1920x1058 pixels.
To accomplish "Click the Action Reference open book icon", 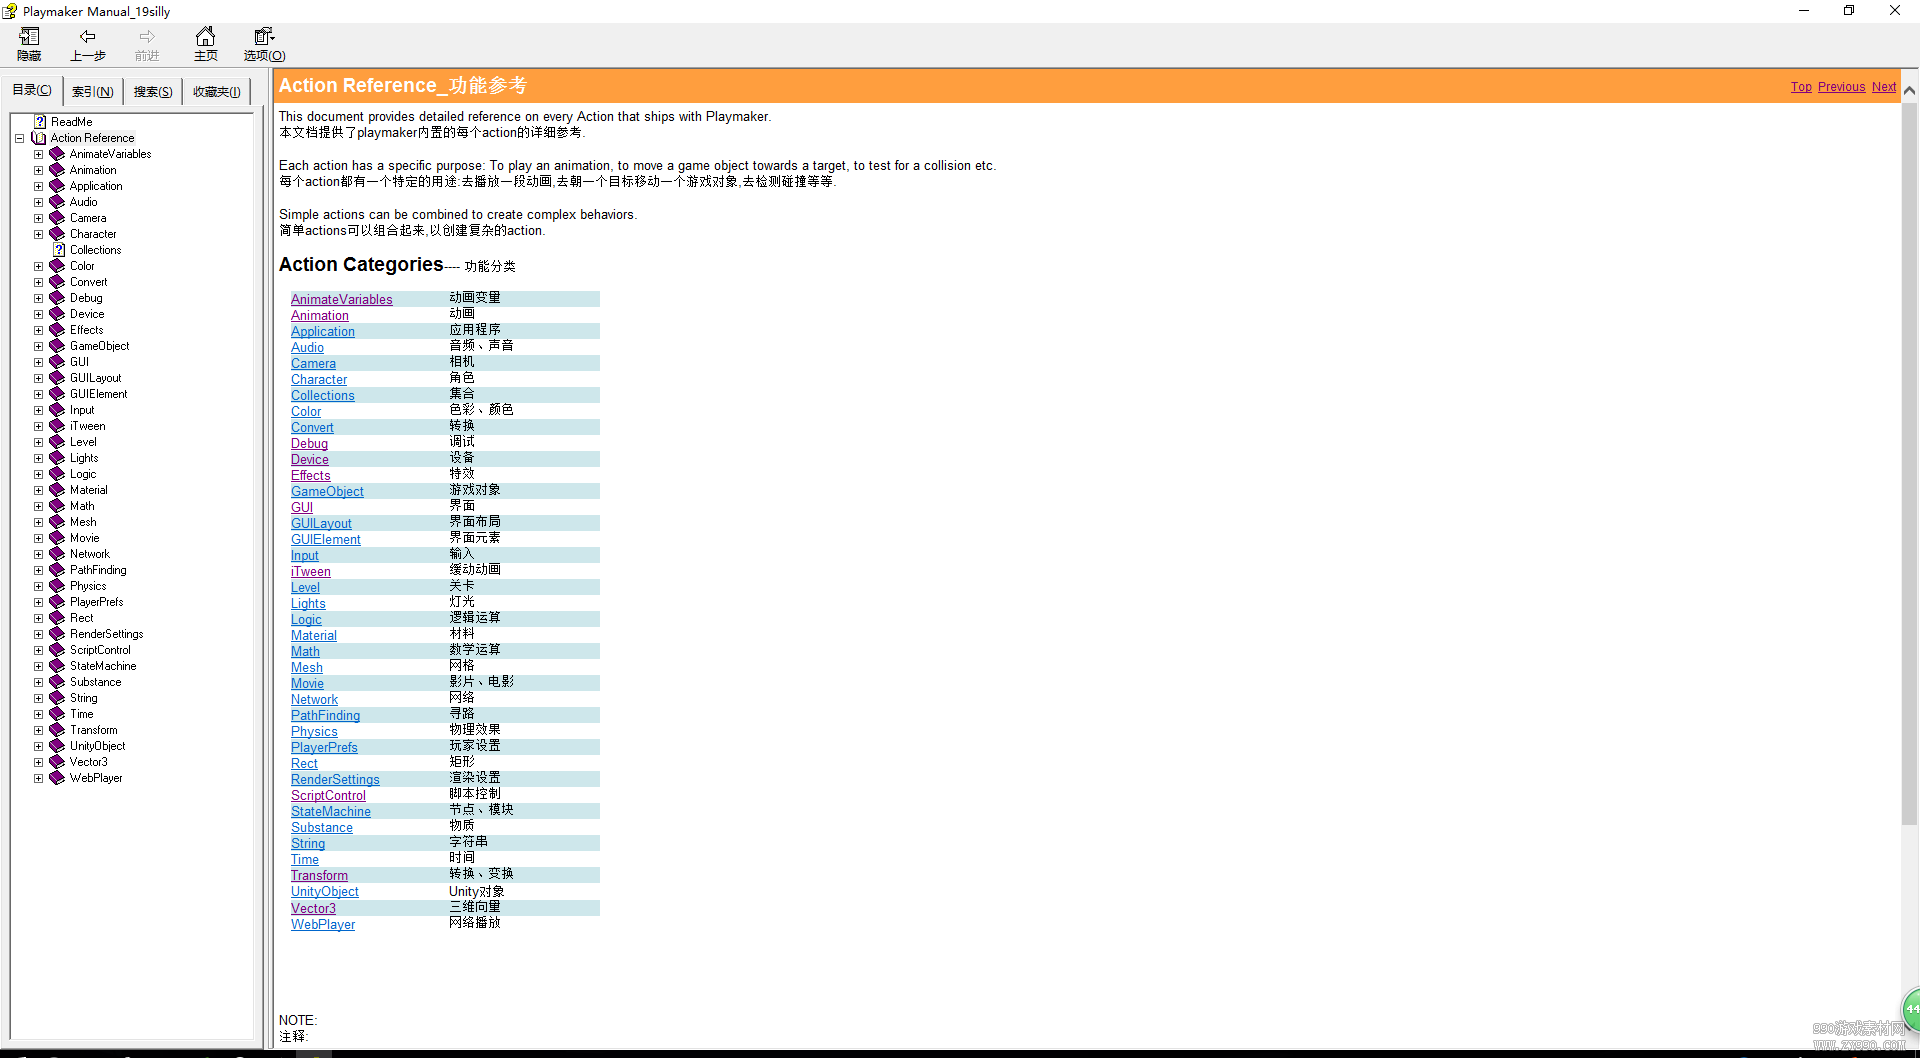I will [x=39, y=138].
